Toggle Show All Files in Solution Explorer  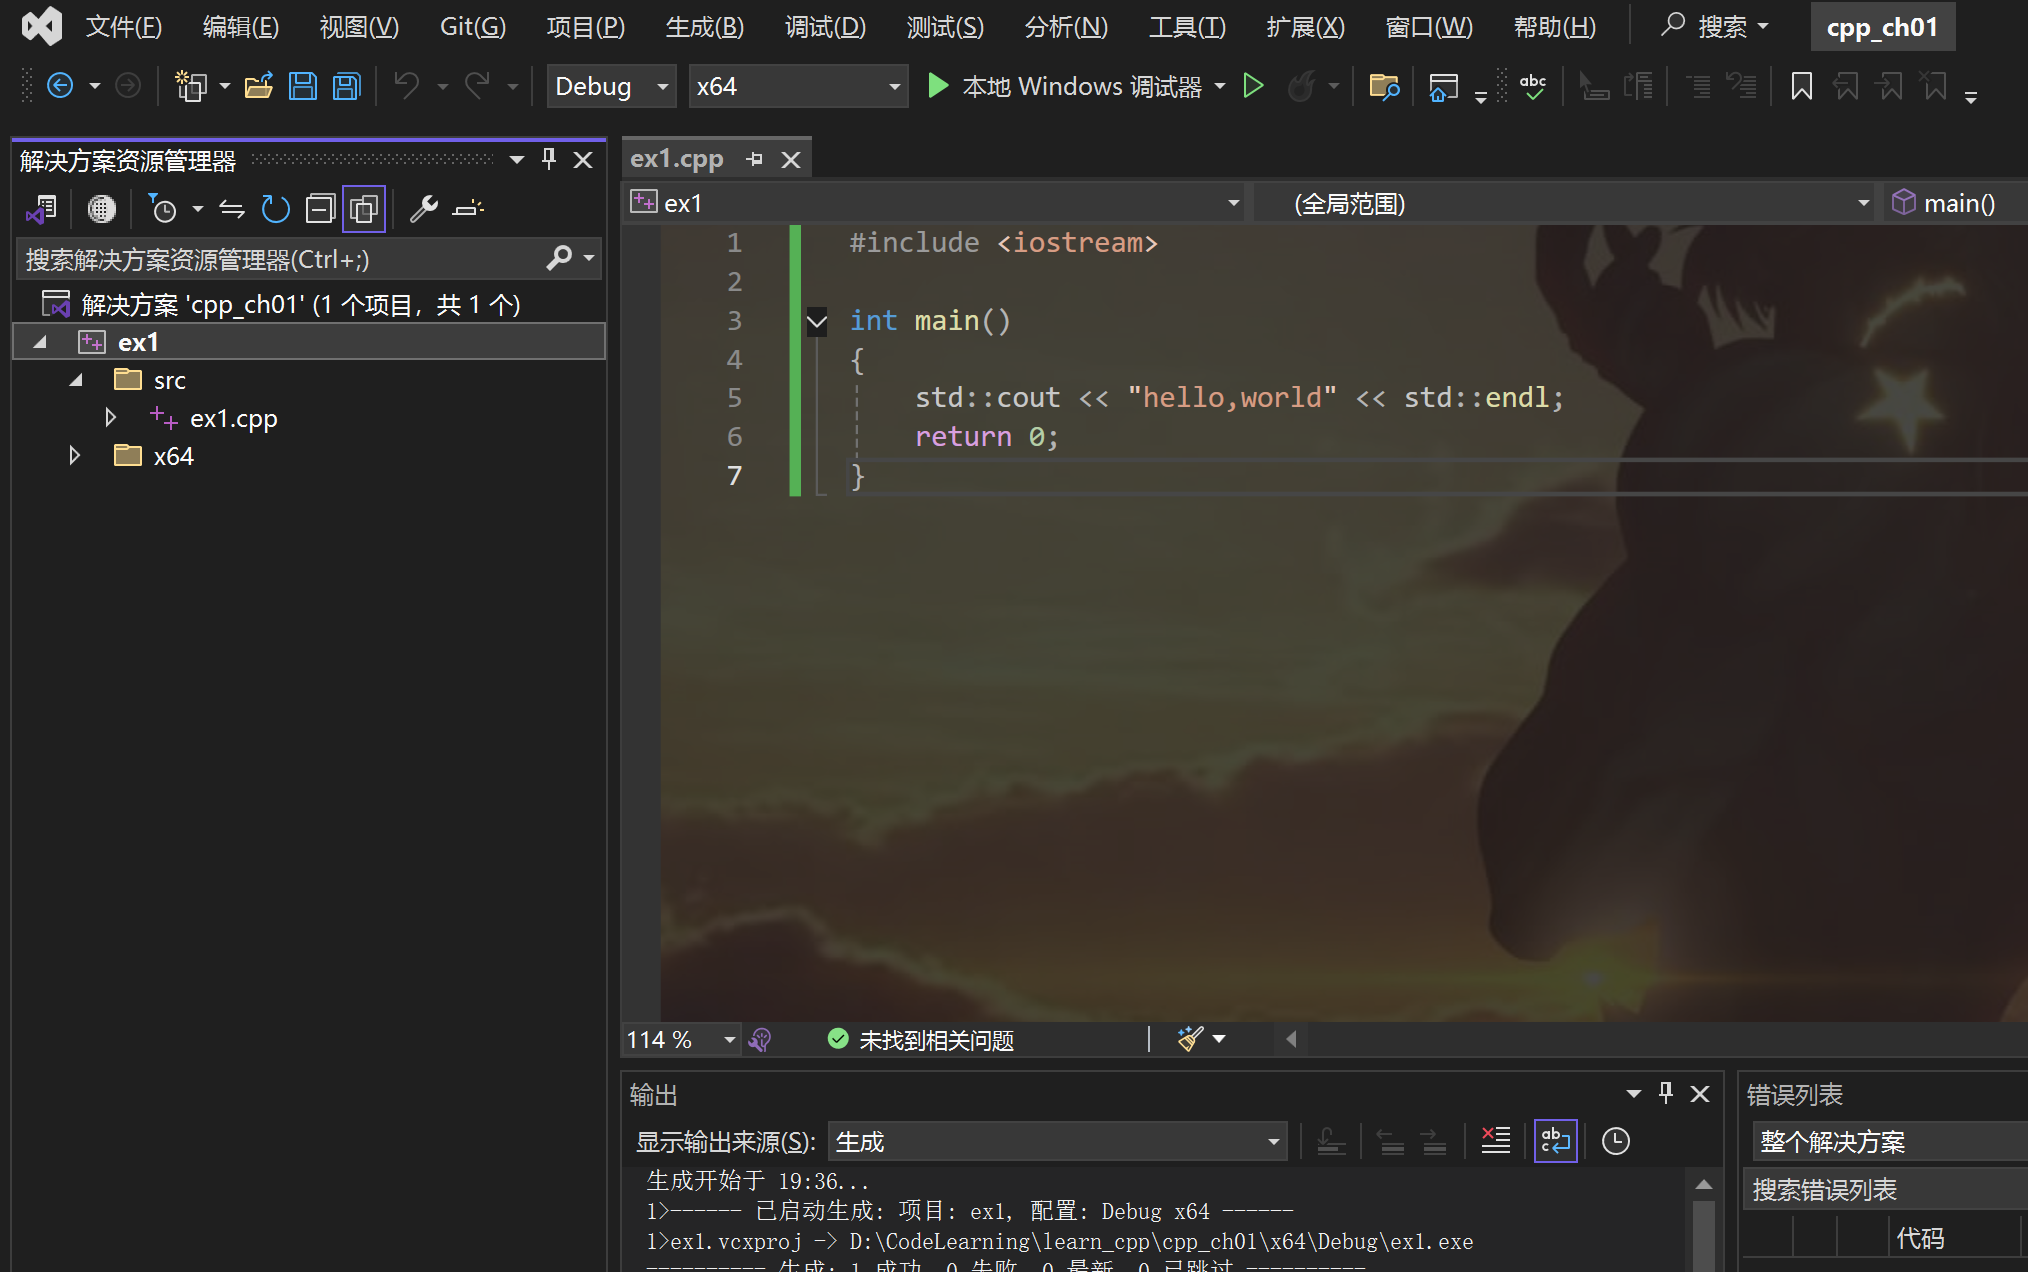tap(364, 209)
